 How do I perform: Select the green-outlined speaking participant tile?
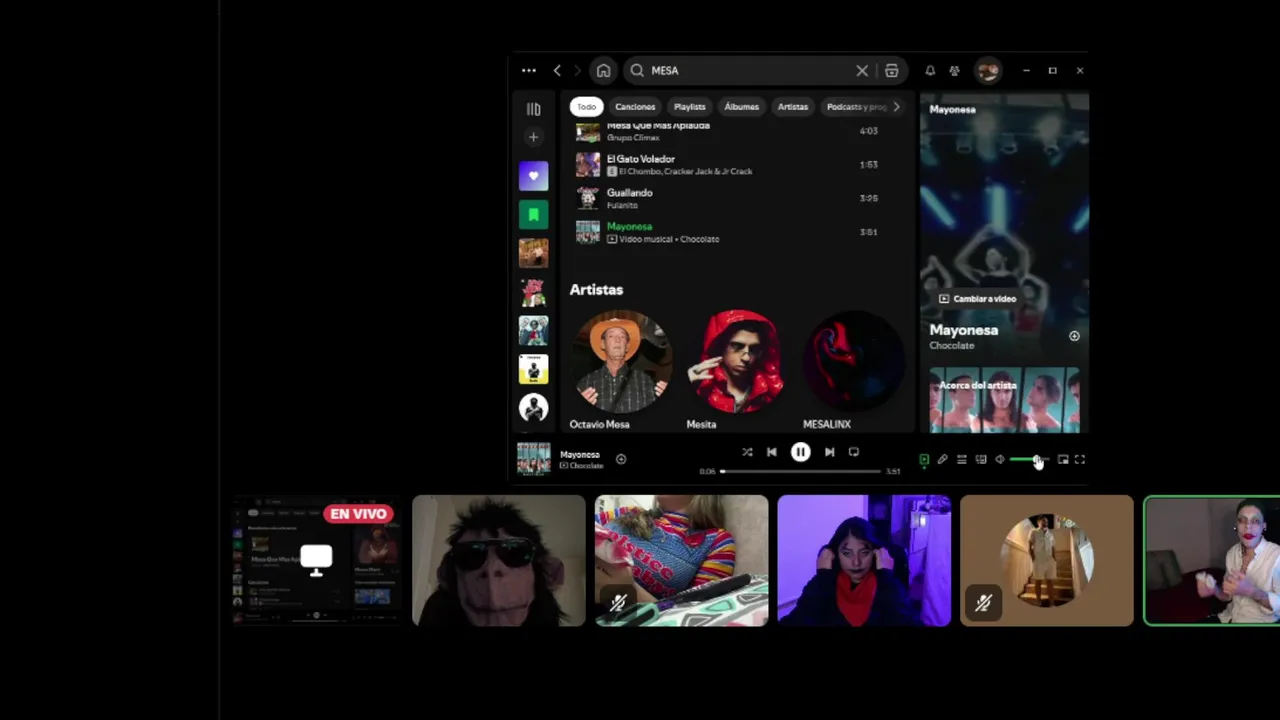(1212, 561)
